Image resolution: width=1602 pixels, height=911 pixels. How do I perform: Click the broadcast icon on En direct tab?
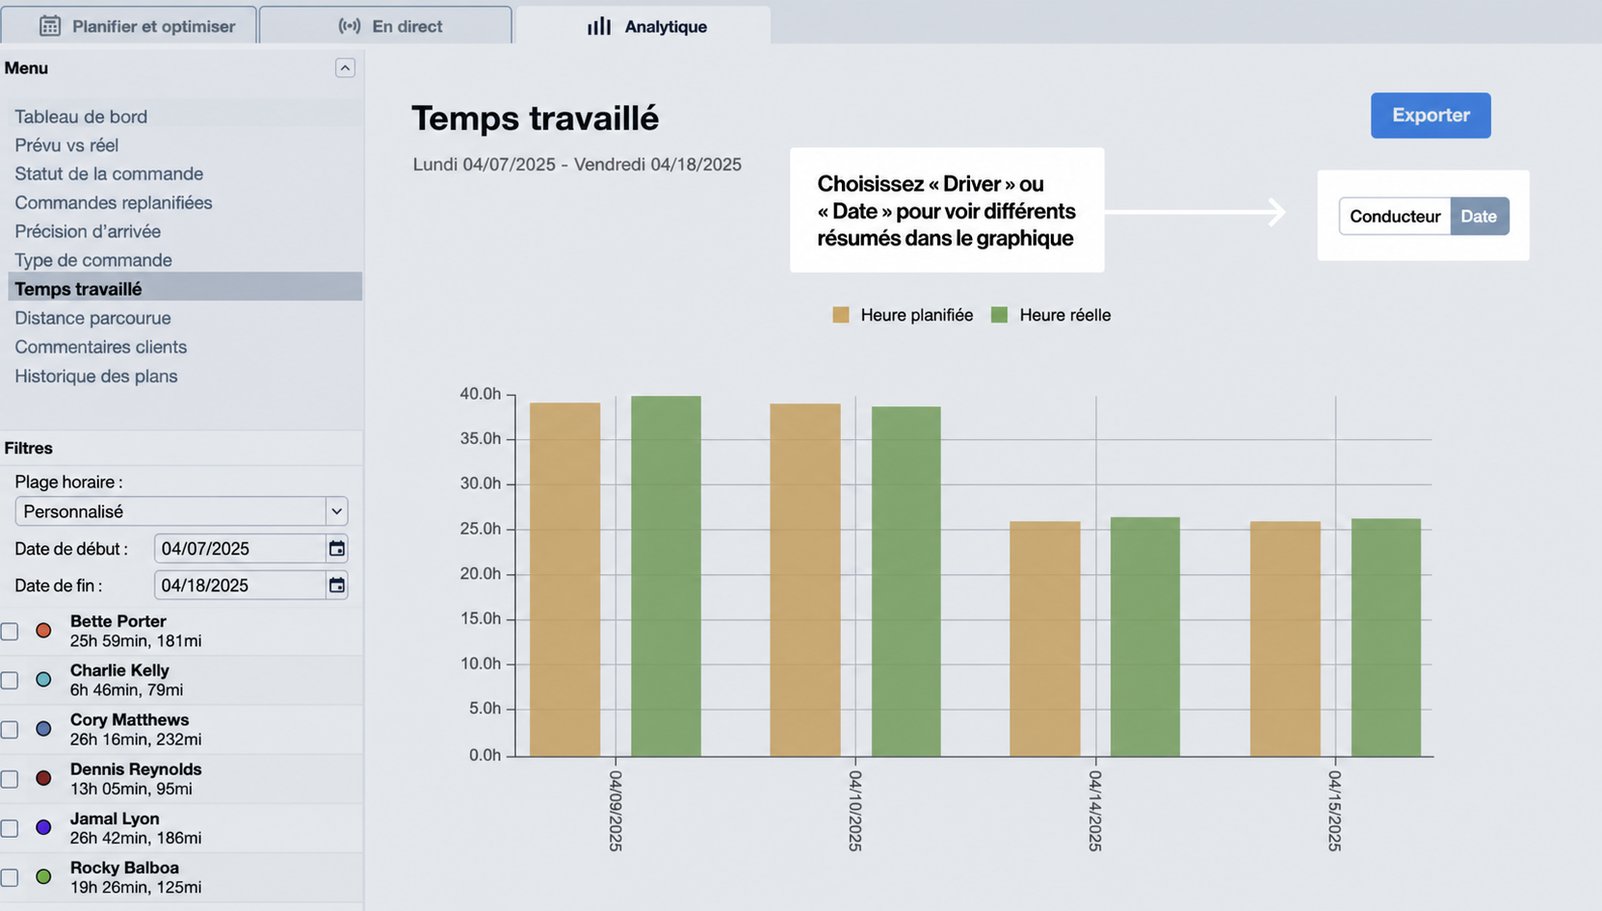click(349, 26)
